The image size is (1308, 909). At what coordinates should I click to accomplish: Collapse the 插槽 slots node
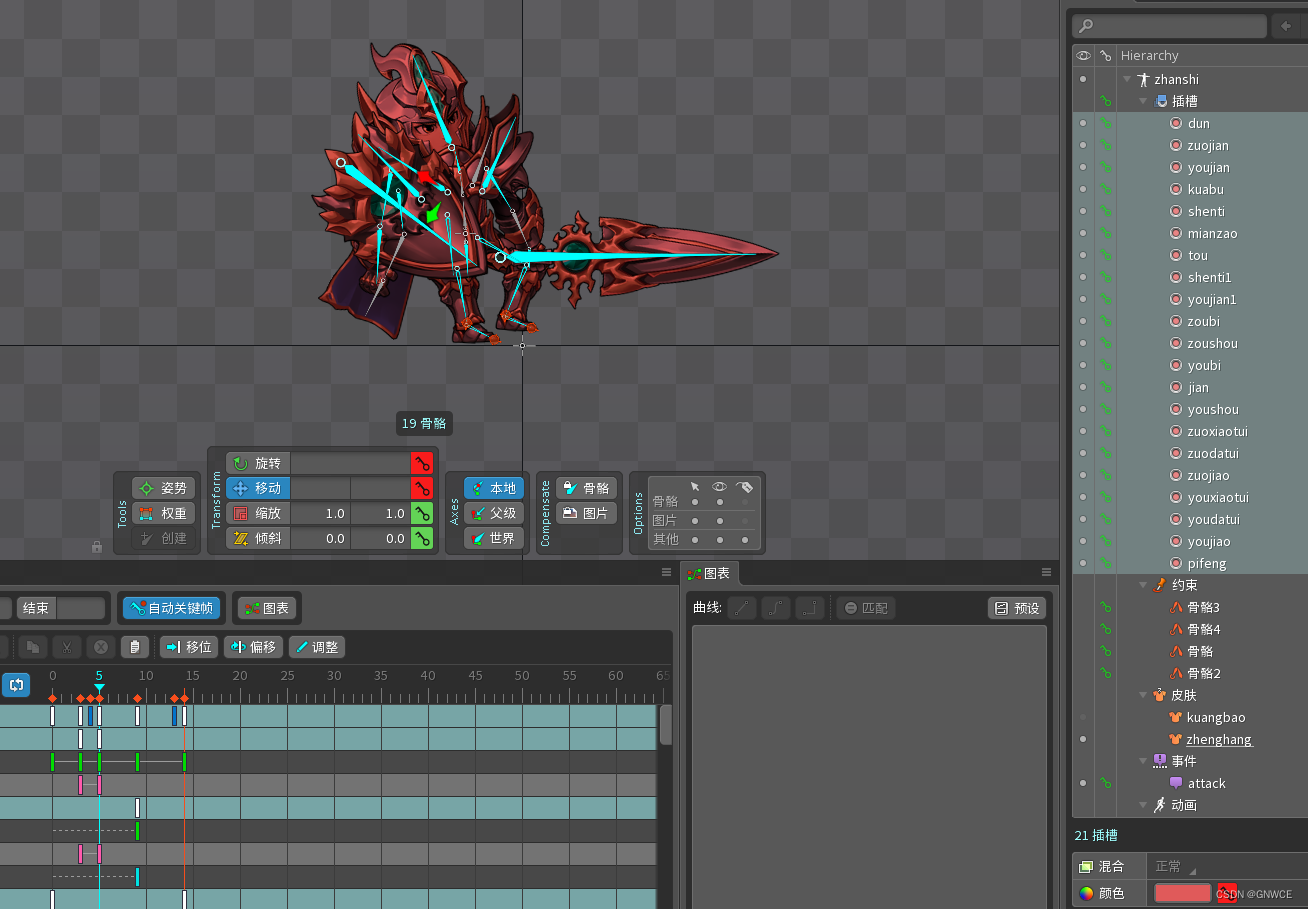(1143, 101)
